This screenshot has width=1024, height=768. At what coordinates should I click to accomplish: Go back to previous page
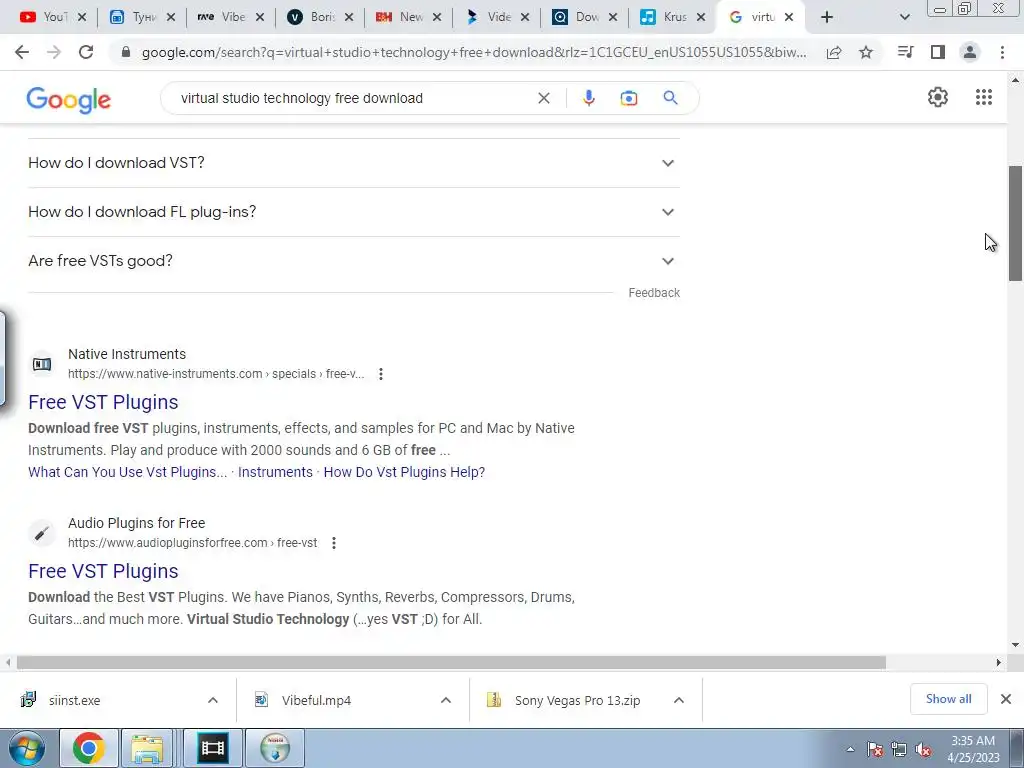click(x=22, y=52)
